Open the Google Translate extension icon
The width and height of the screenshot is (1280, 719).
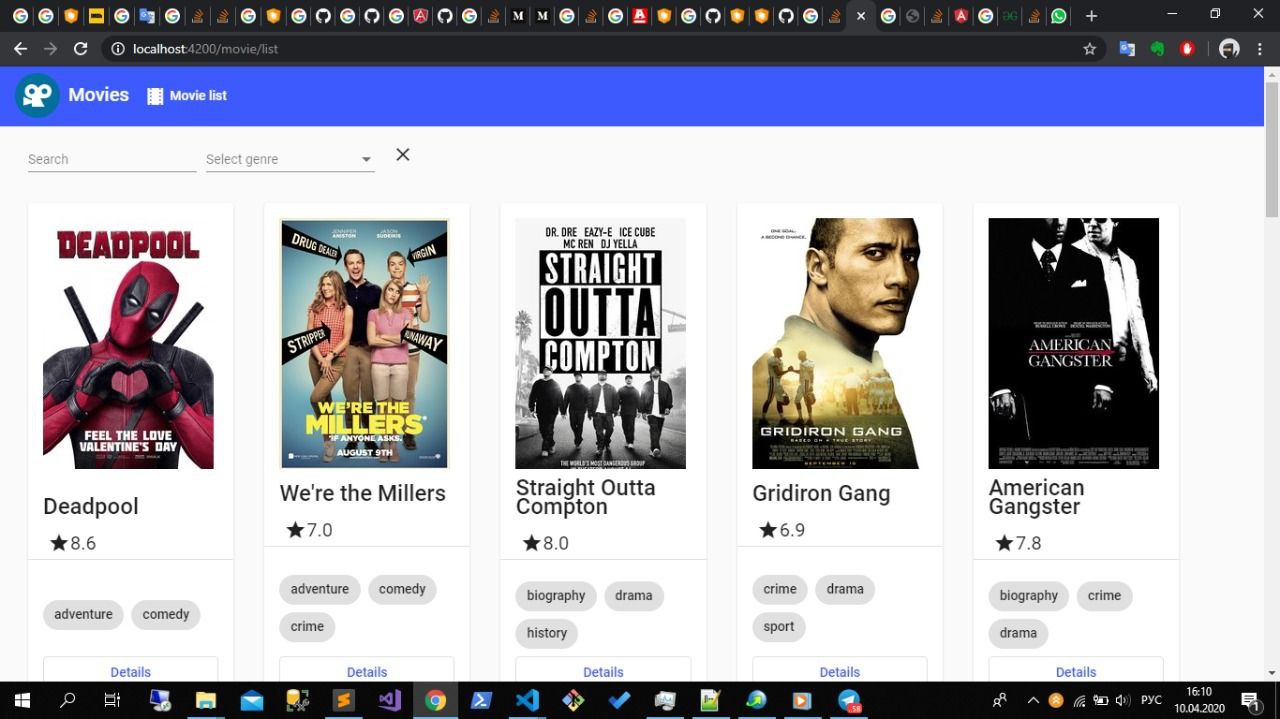(1127, 49)
